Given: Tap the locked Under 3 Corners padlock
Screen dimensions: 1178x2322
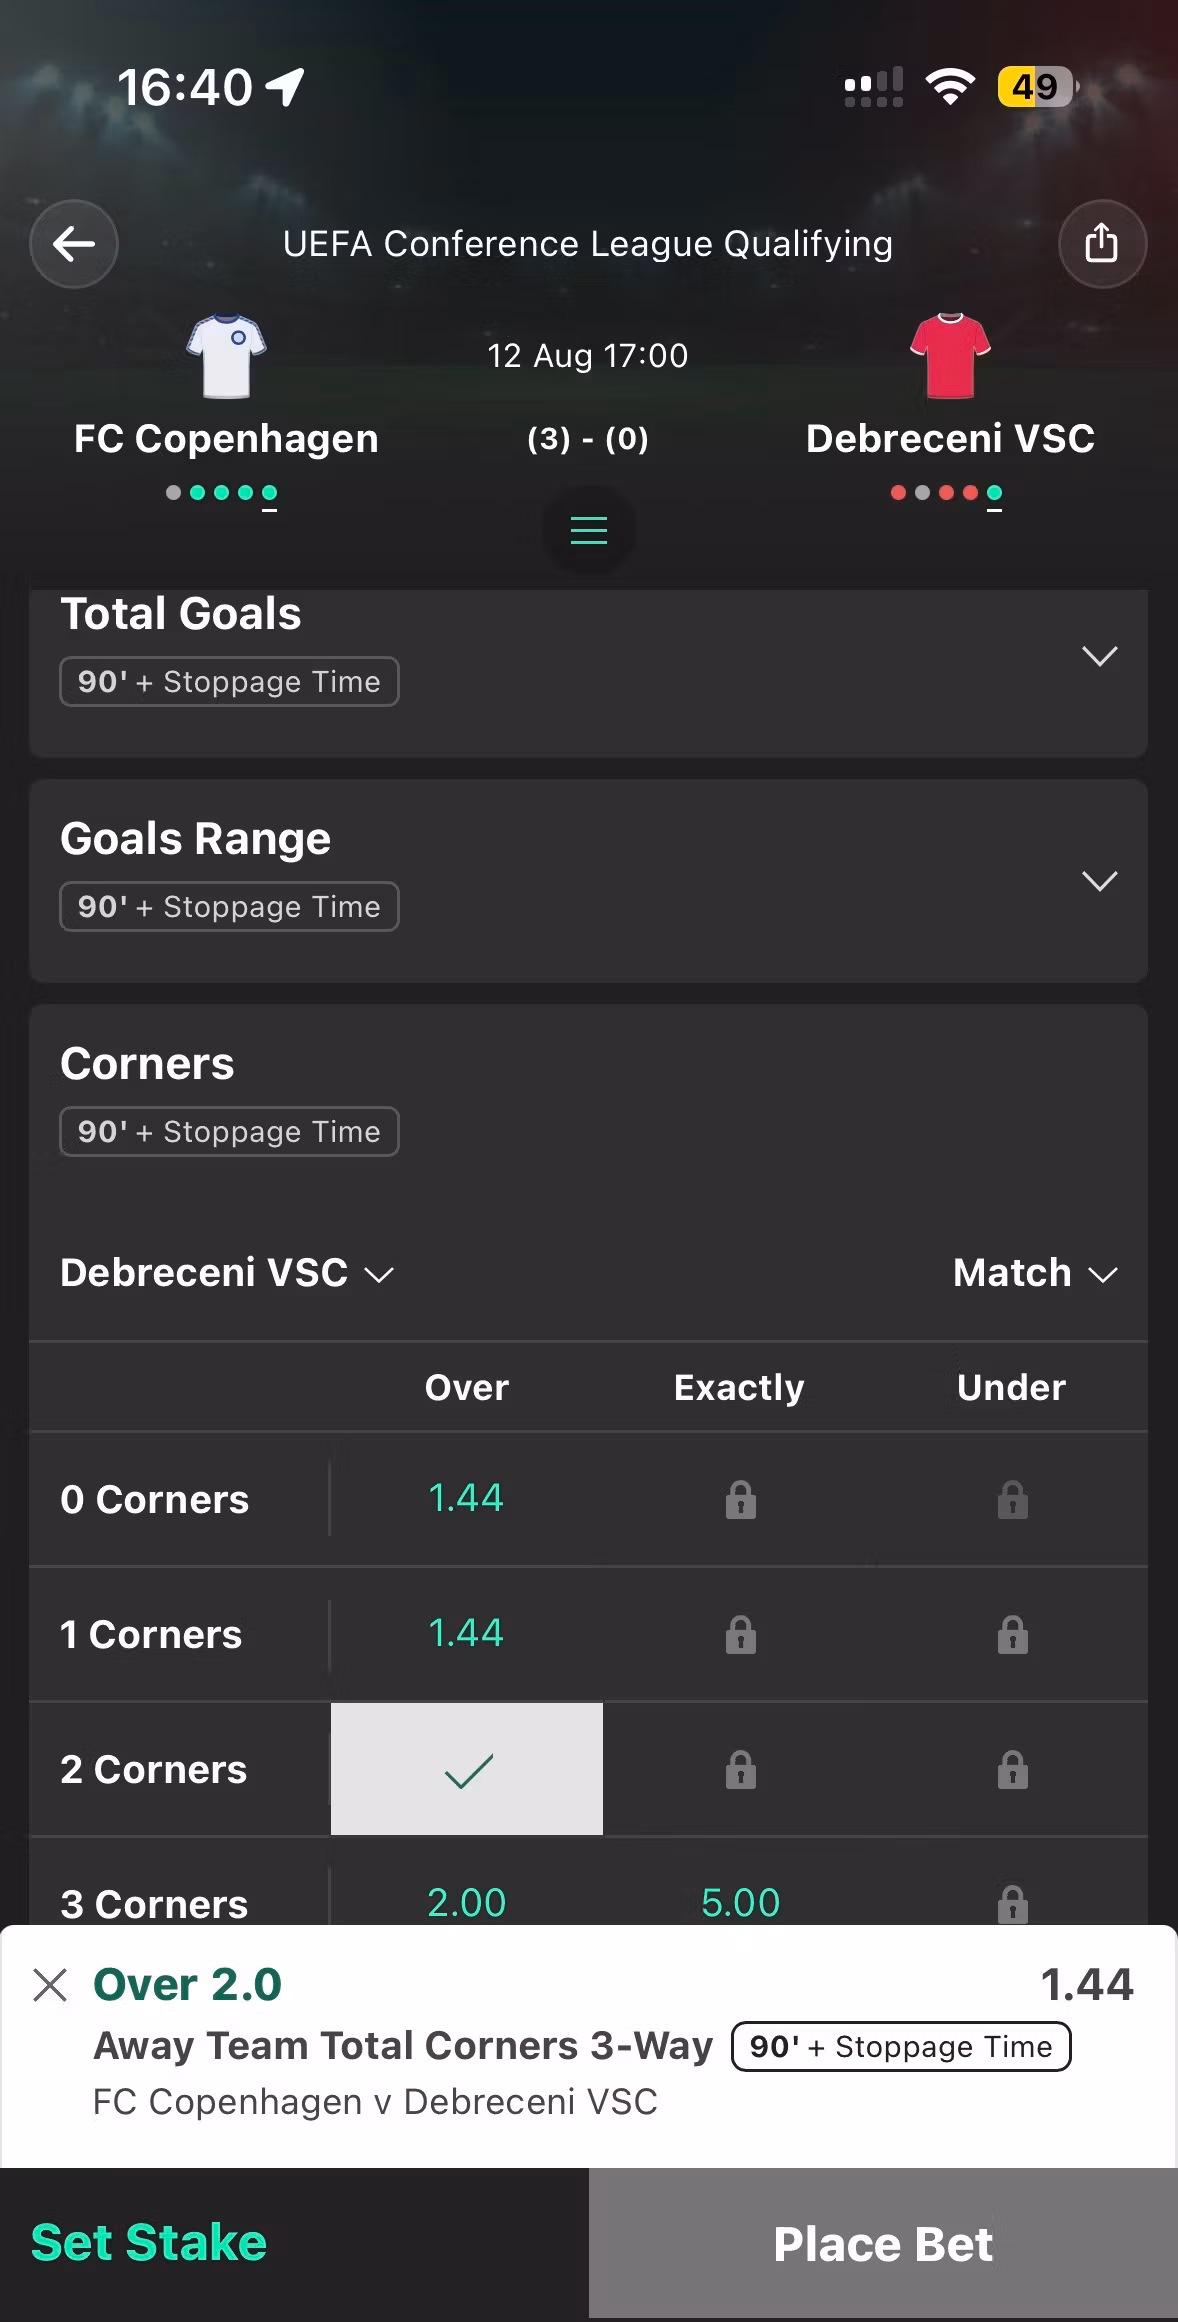Looking at the screenshot, I should pyautogui.click(x=1012, y=1904).
